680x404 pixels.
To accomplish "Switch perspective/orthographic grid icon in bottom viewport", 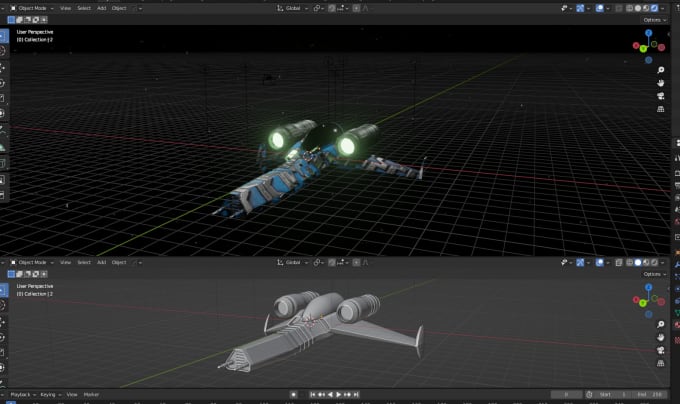I will (x=660, y=363).
